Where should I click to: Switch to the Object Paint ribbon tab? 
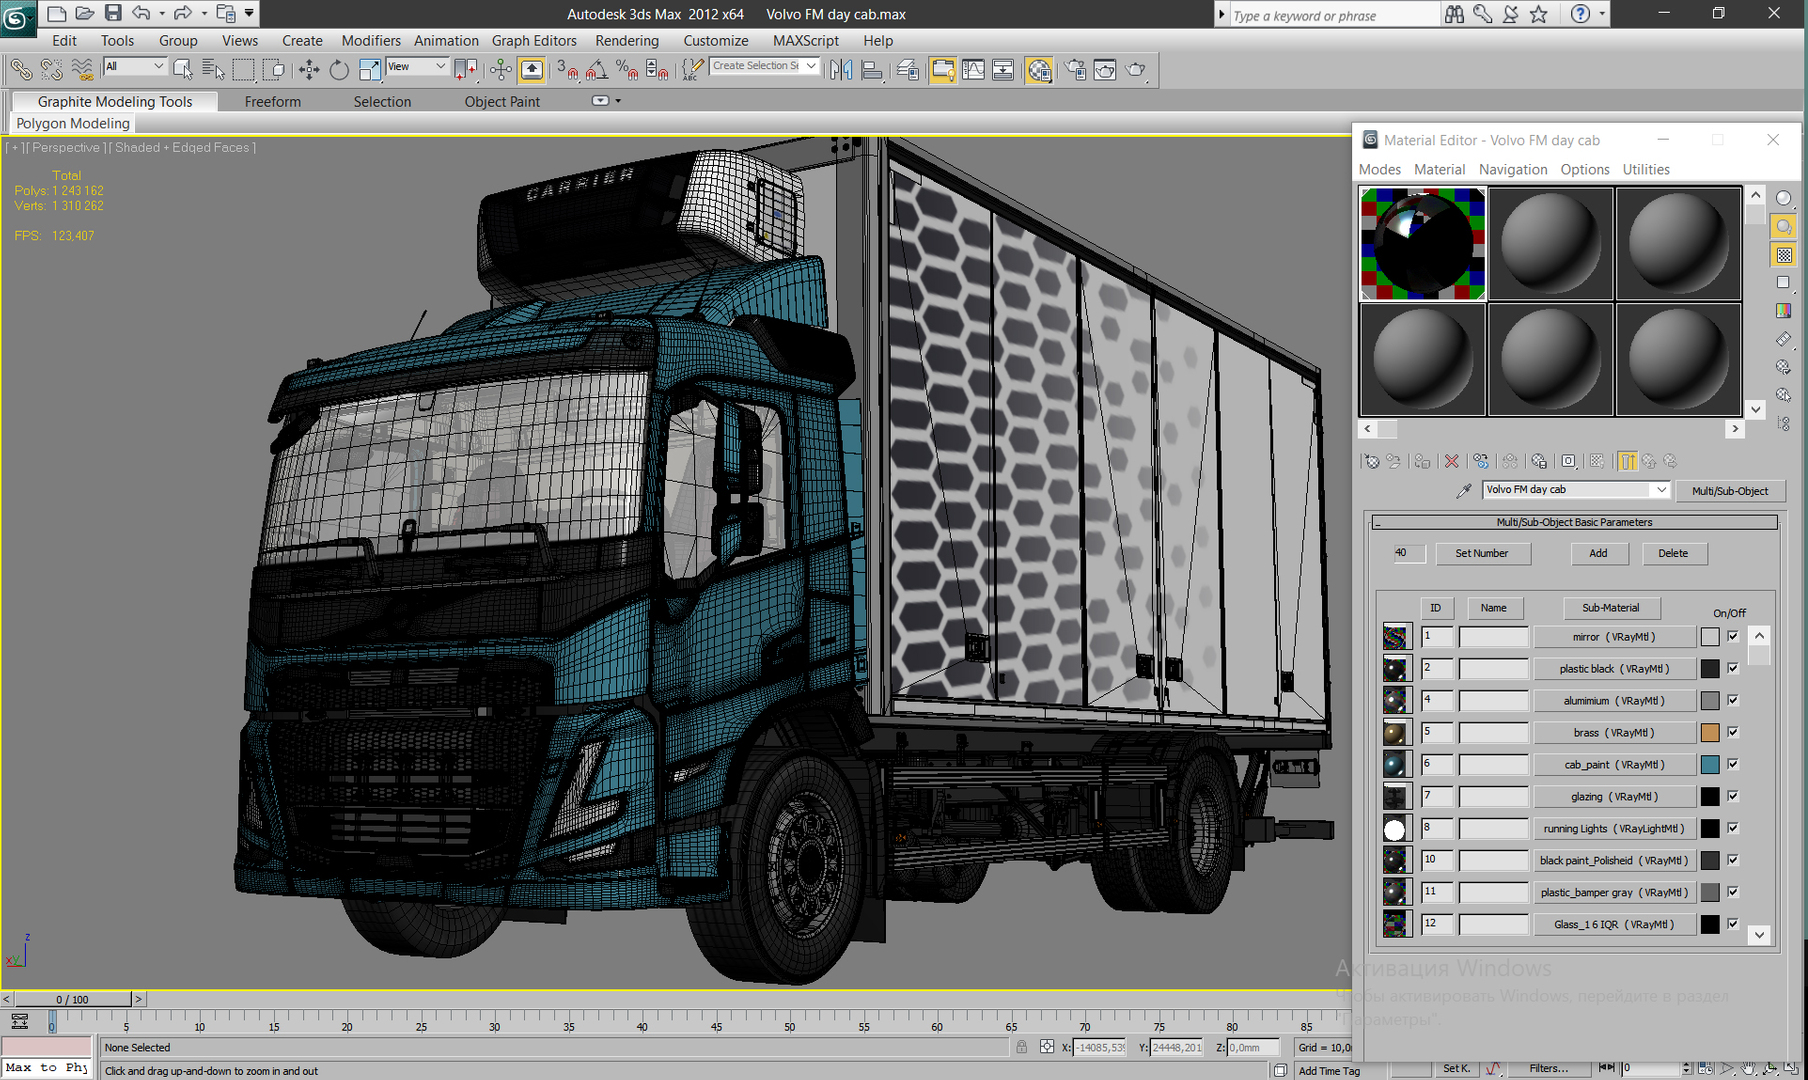(502, 102)
